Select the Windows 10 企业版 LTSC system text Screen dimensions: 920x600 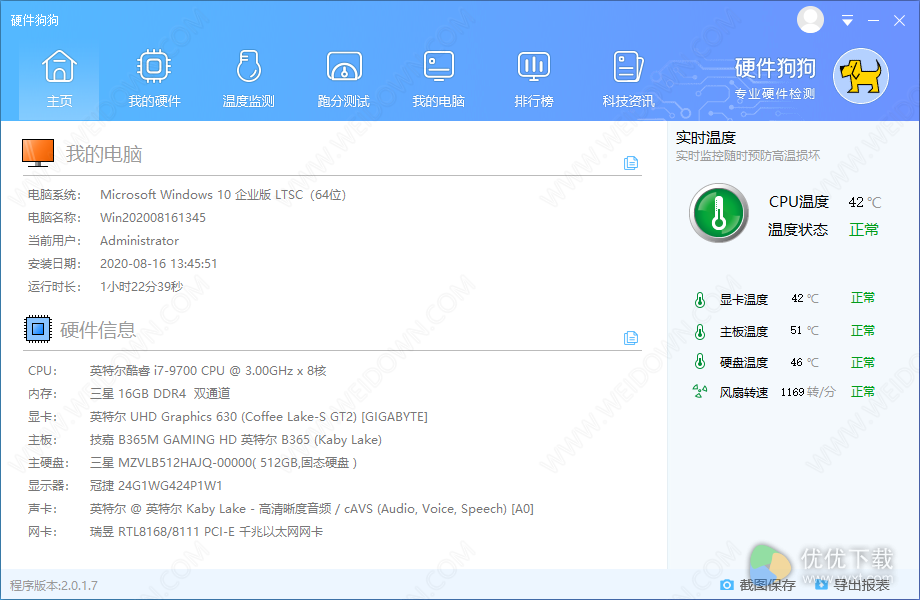click(x=223, y=195)
